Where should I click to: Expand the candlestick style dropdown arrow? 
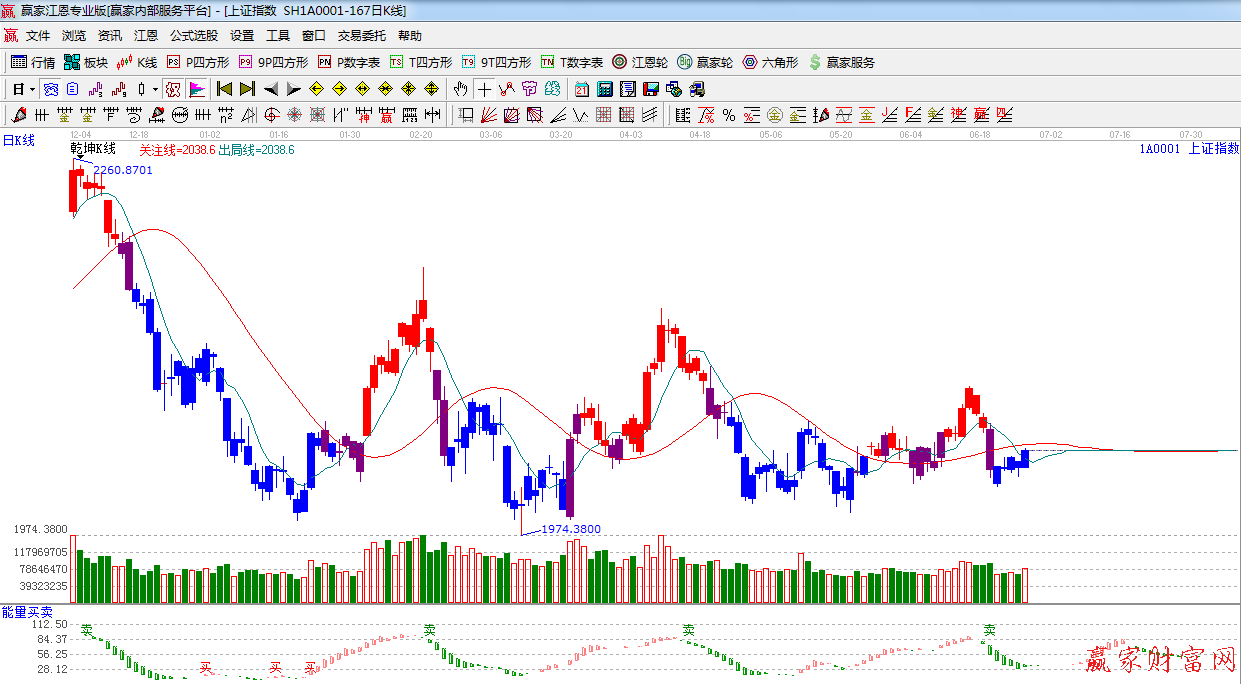155,89
